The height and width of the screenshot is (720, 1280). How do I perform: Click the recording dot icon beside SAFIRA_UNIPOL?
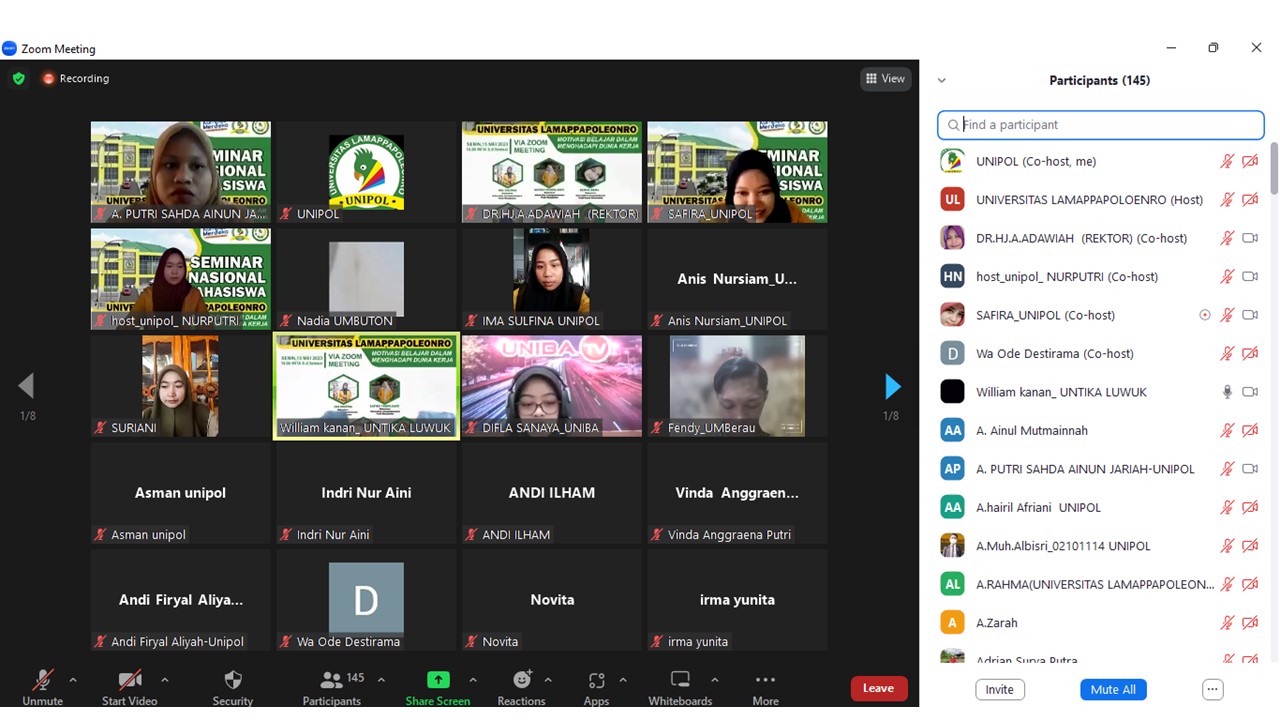click(1205, 315)
